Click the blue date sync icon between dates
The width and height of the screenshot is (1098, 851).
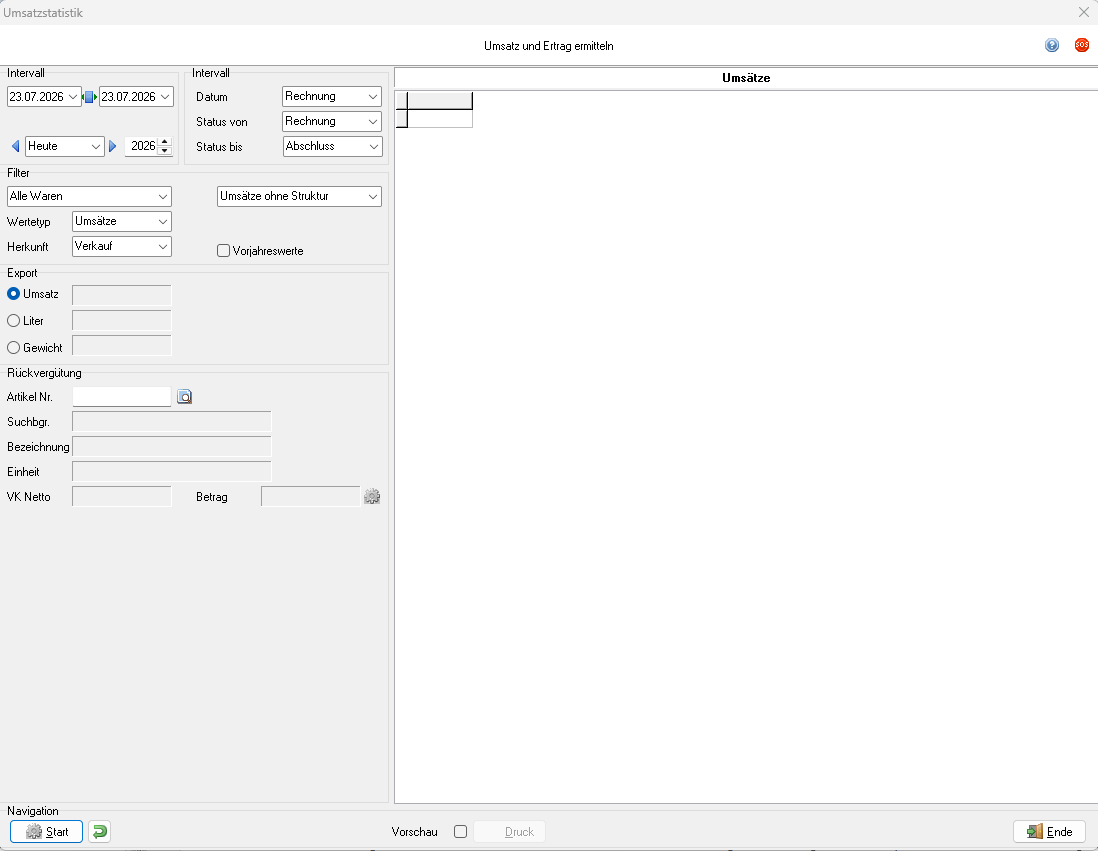point(90,97)
